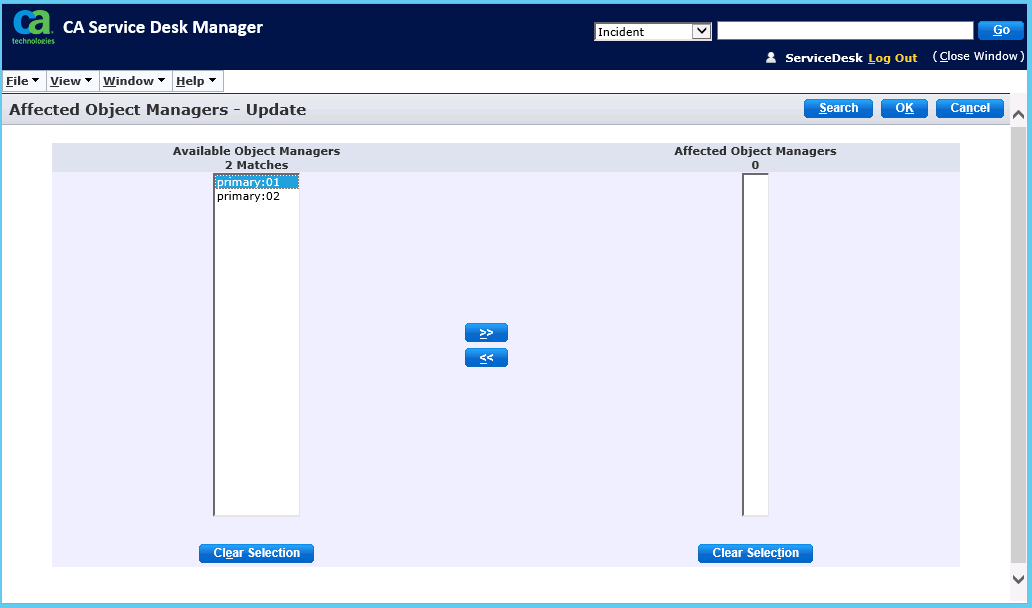Move selection back with << button
This screenshot has height=608, width=1032.
point(486,358)
